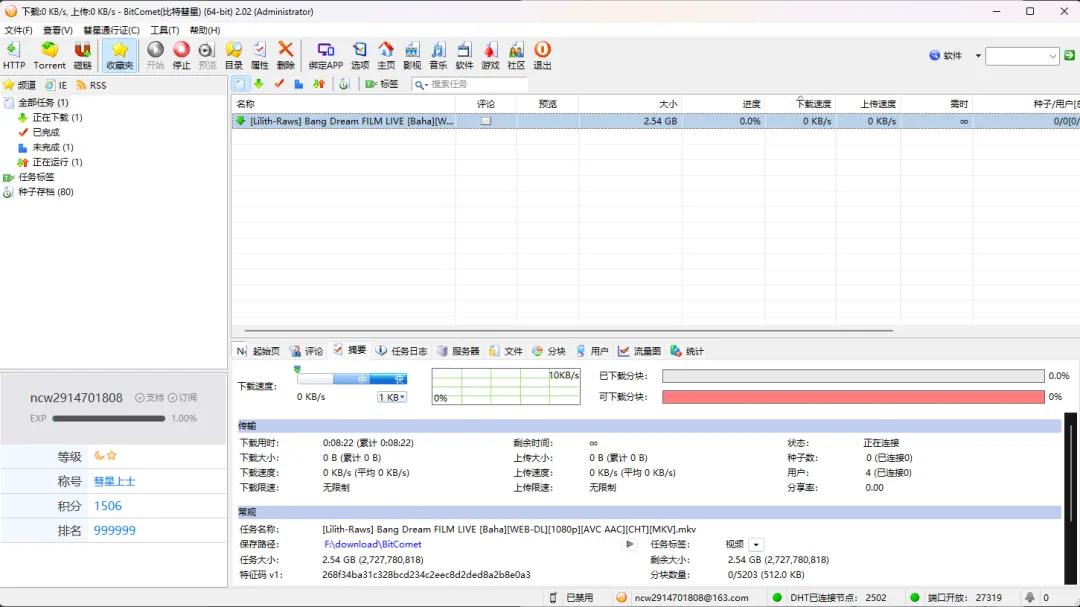Open save path F:\download\BitComet link
The image size is (1080, 607).
tap(373, 544)
